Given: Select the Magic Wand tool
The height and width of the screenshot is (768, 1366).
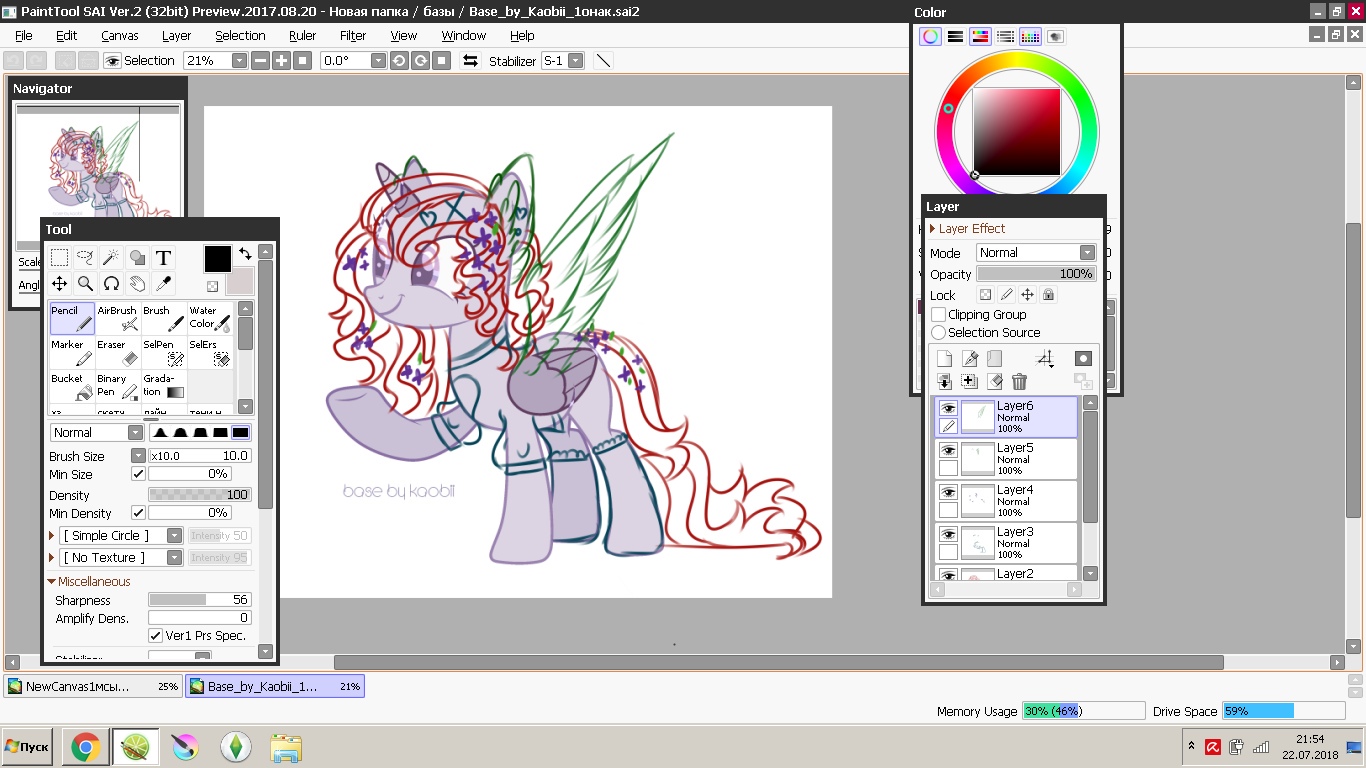Looking at the screenshot, I should (111, 258).
